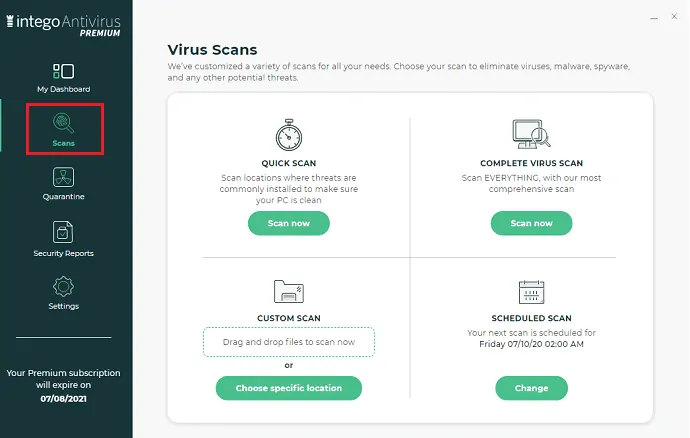Minimize the Intego Antivirus window
The height and width of the screenshot is (438, 690).
654,18
